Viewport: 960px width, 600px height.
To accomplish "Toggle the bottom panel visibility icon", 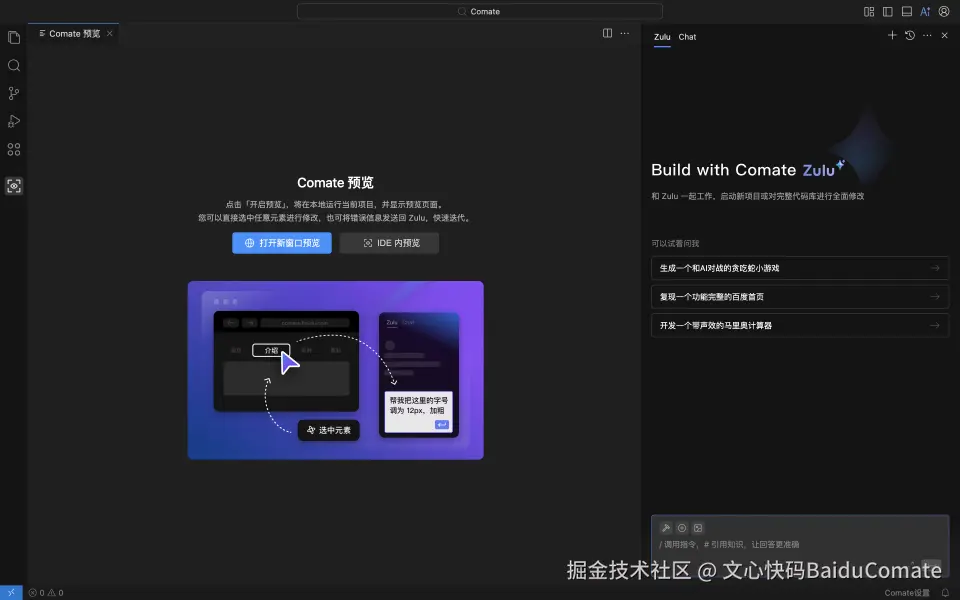I will coord(907,12).
